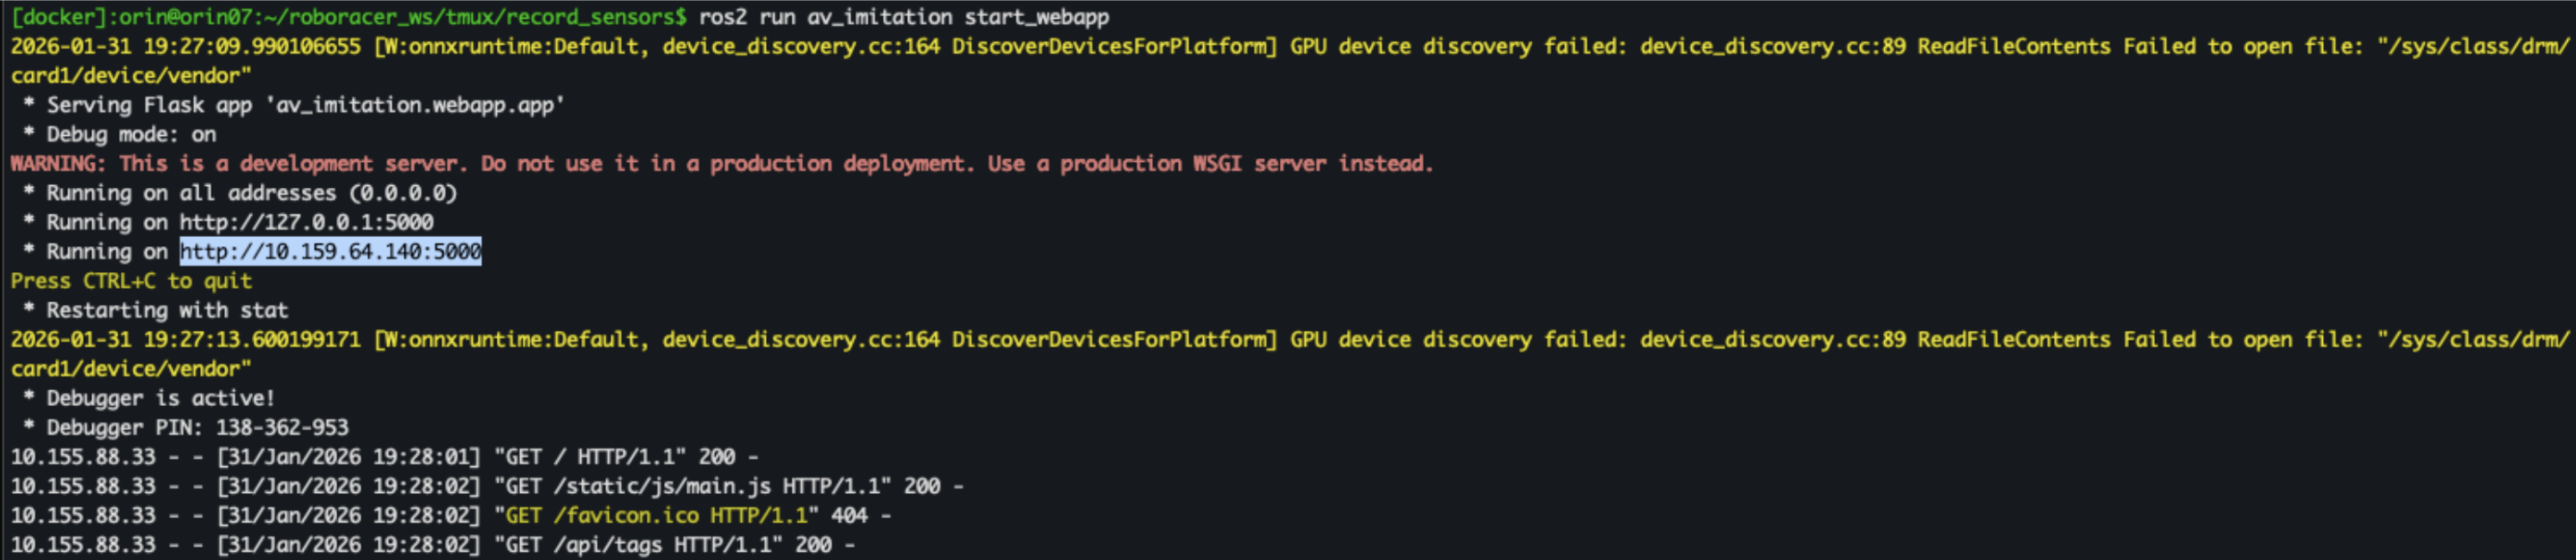Click the 'Press CTRL+C to quit' line

(131, 281)
